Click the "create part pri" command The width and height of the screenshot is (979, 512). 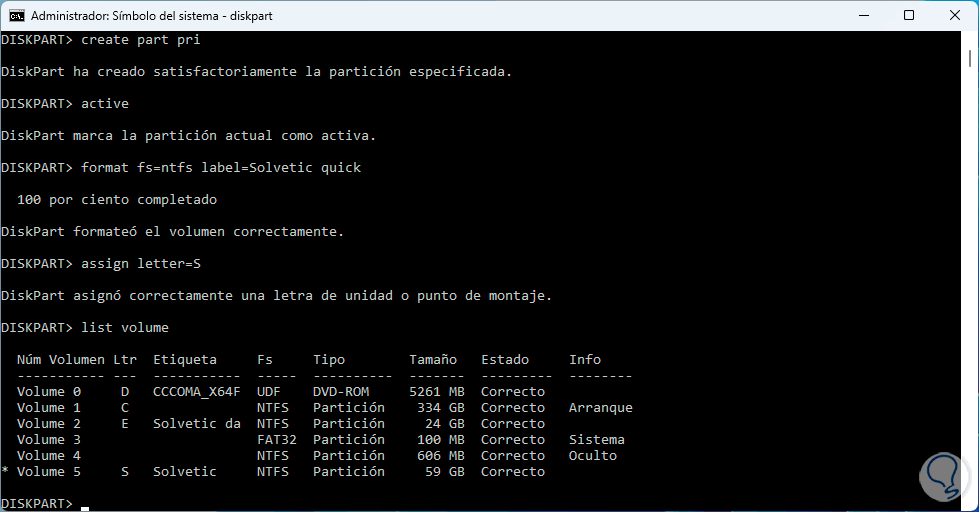click(x=141, y=39)
